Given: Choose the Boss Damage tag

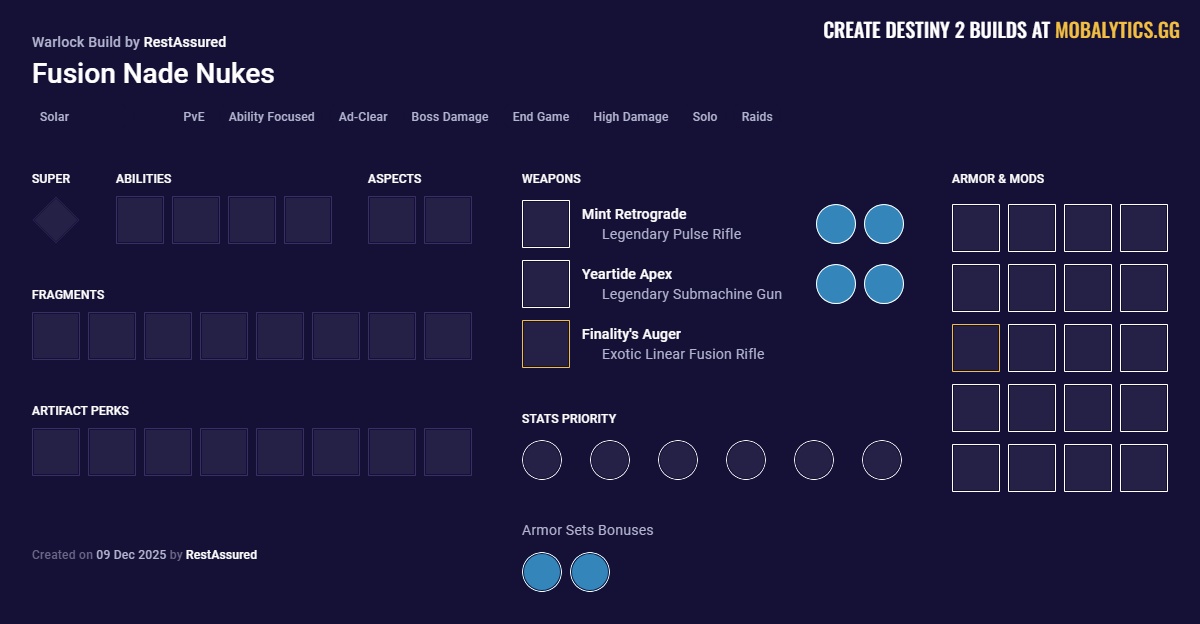Looking at the screenshot, I should 450,117.
